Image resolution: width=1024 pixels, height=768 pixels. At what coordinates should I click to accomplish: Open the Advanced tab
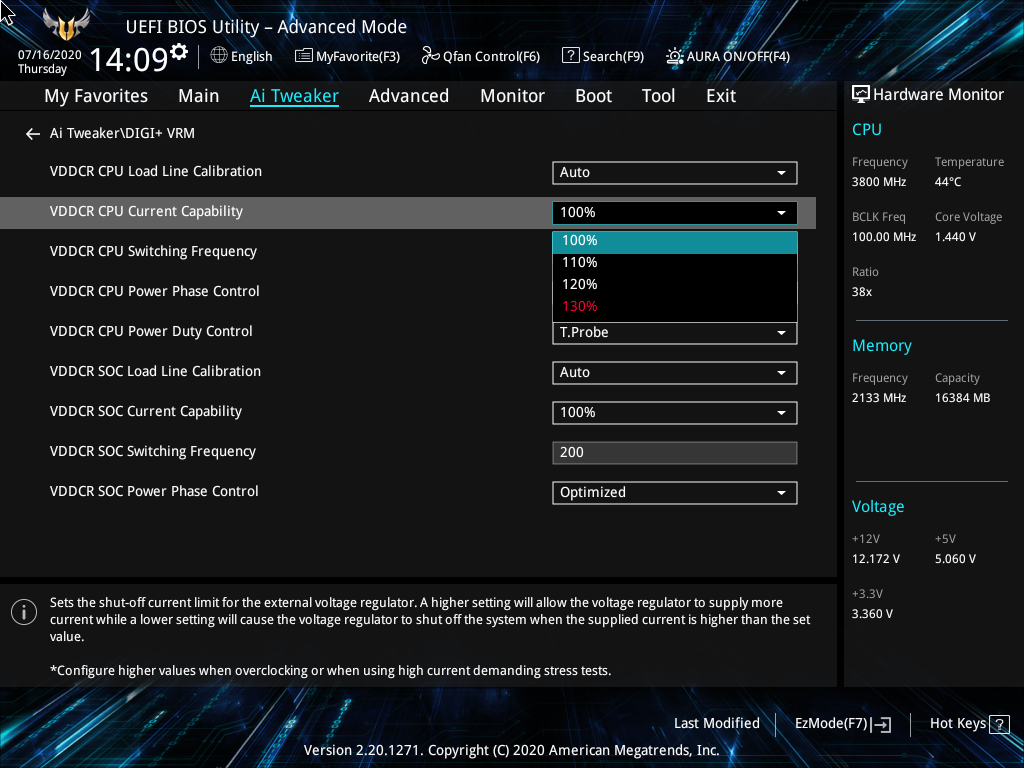(x=409, y=96)
